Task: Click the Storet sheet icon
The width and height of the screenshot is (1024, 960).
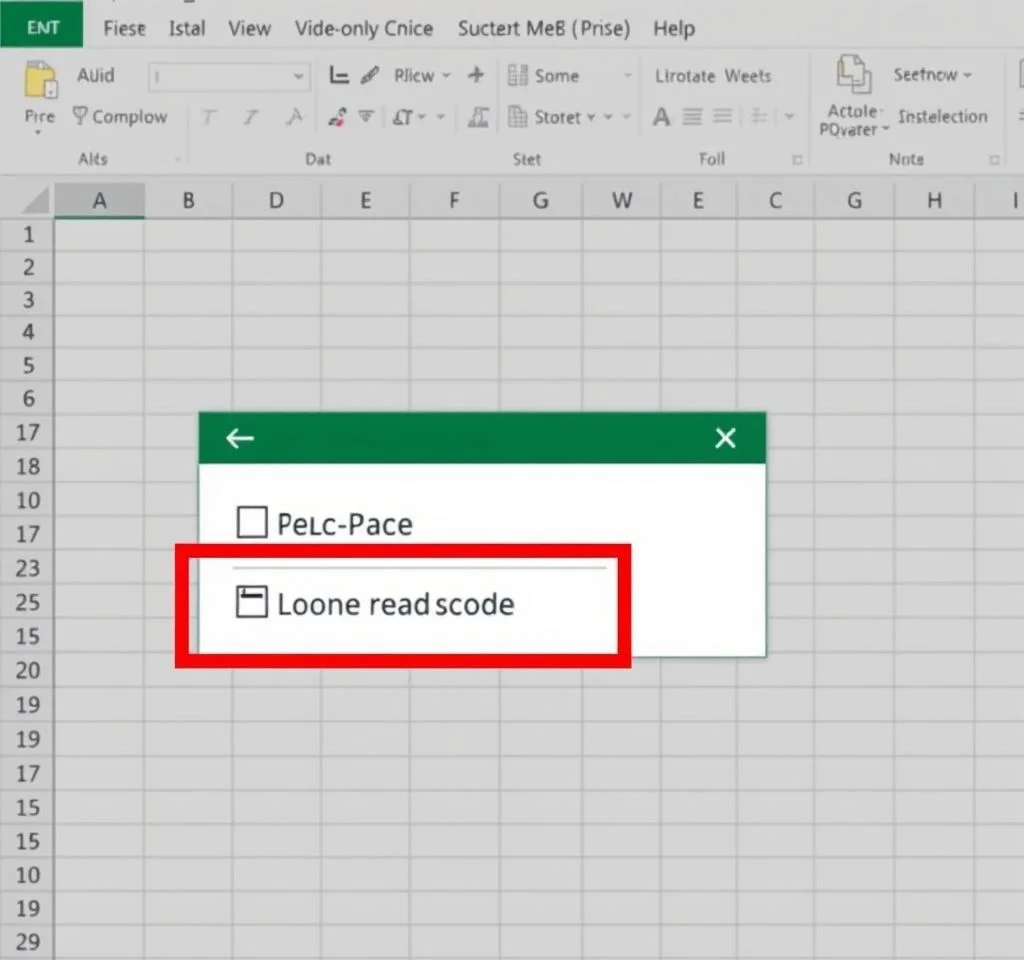Action: 517,117
